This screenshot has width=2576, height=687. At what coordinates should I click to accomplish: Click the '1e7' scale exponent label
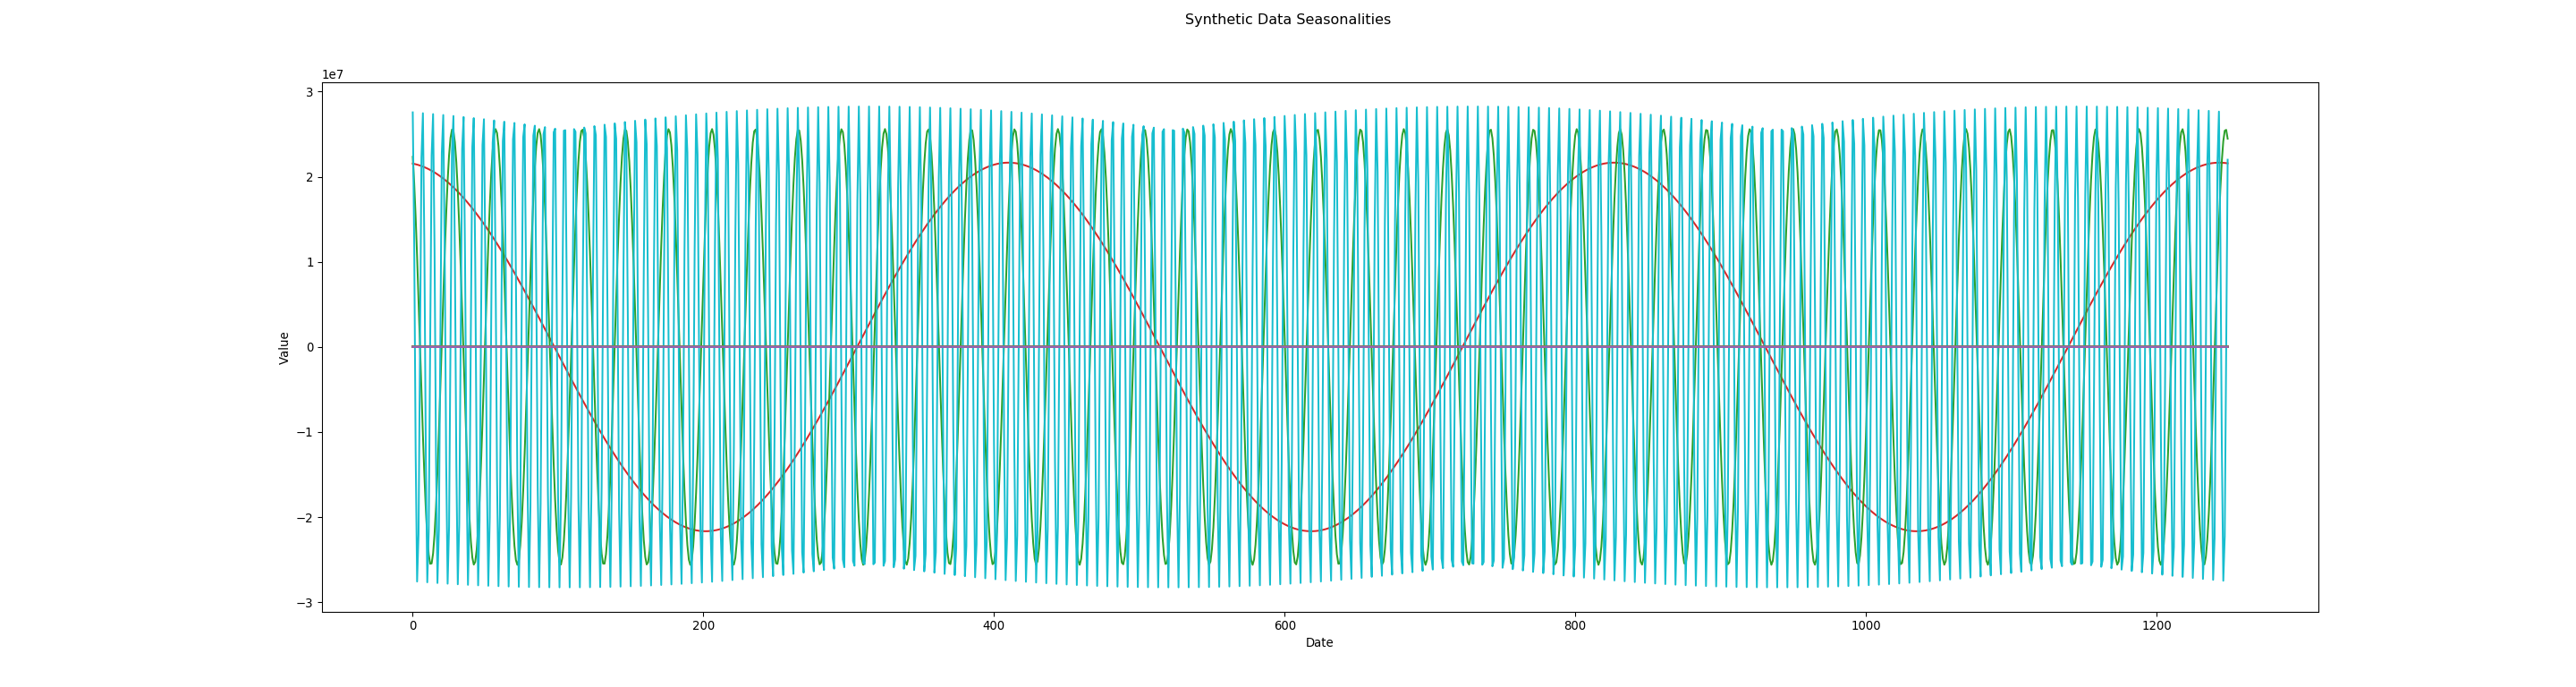(x=332, y=75)
